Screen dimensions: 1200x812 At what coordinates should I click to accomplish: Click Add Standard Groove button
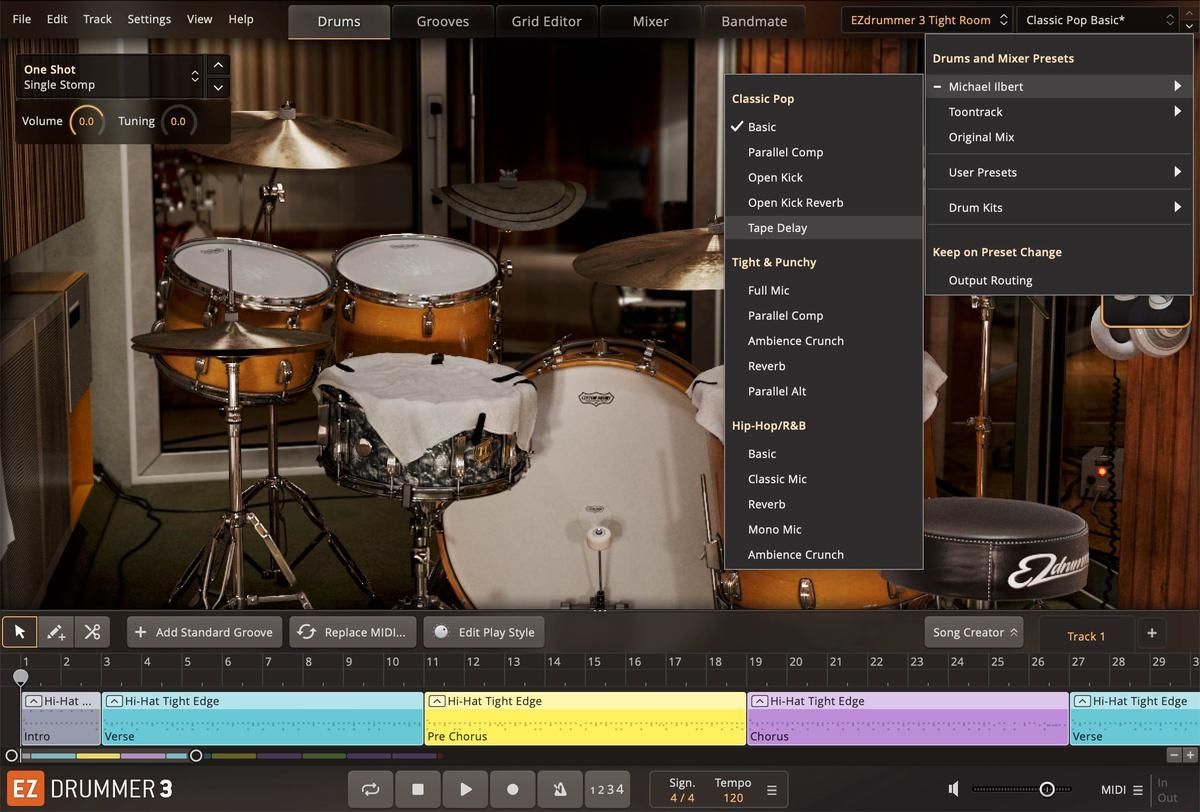pos(204,632)
